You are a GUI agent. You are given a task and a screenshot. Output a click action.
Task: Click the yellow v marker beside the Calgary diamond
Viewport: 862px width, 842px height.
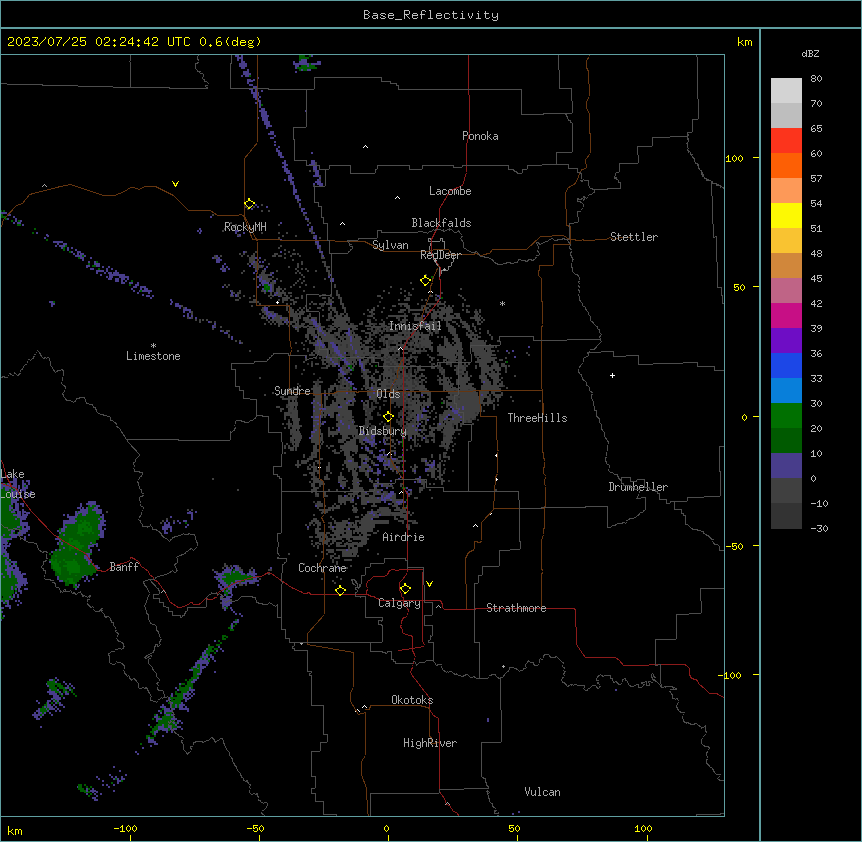click(429, 584)
